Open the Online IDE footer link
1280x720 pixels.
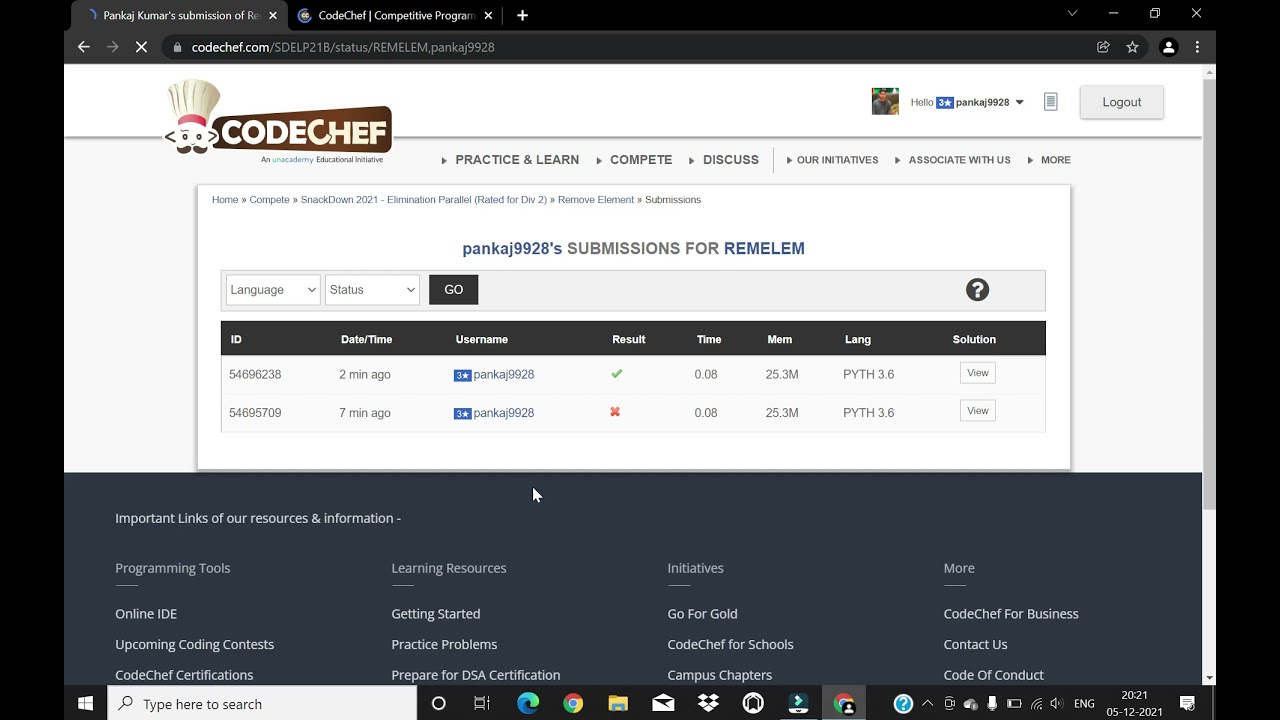[146, 614]
